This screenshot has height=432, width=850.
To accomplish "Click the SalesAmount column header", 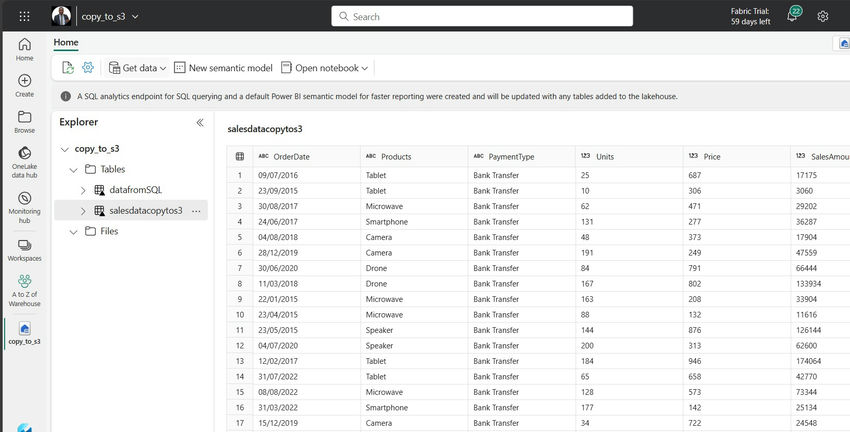I will pos(820,157).
